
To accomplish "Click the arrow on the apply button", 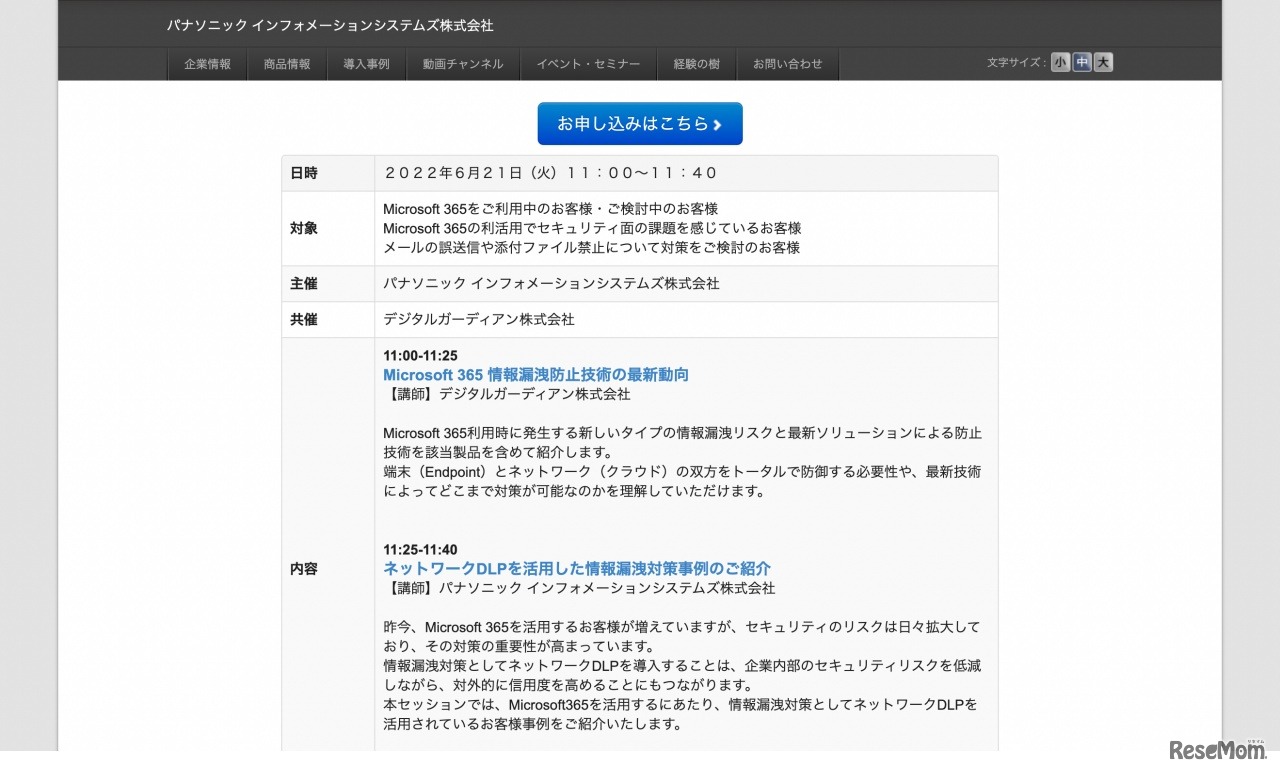I will tap(717, 125).
